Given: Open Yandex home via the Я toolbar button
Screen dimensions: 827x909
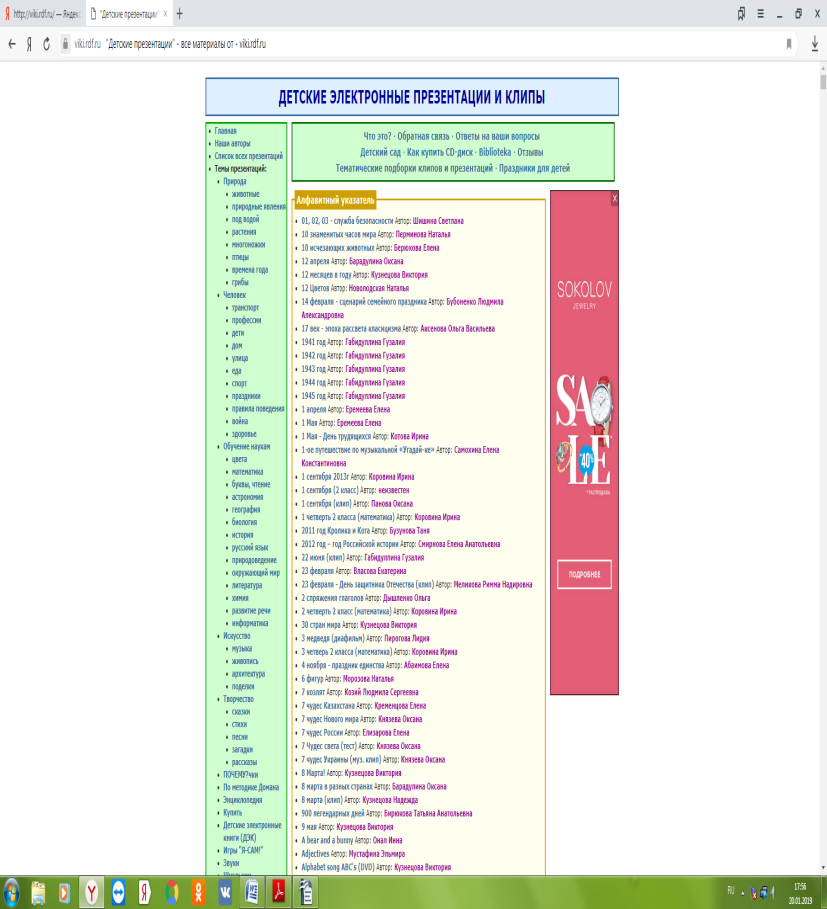Looking at the screenshot, I should pyautogui.click(x=29, y=44).
